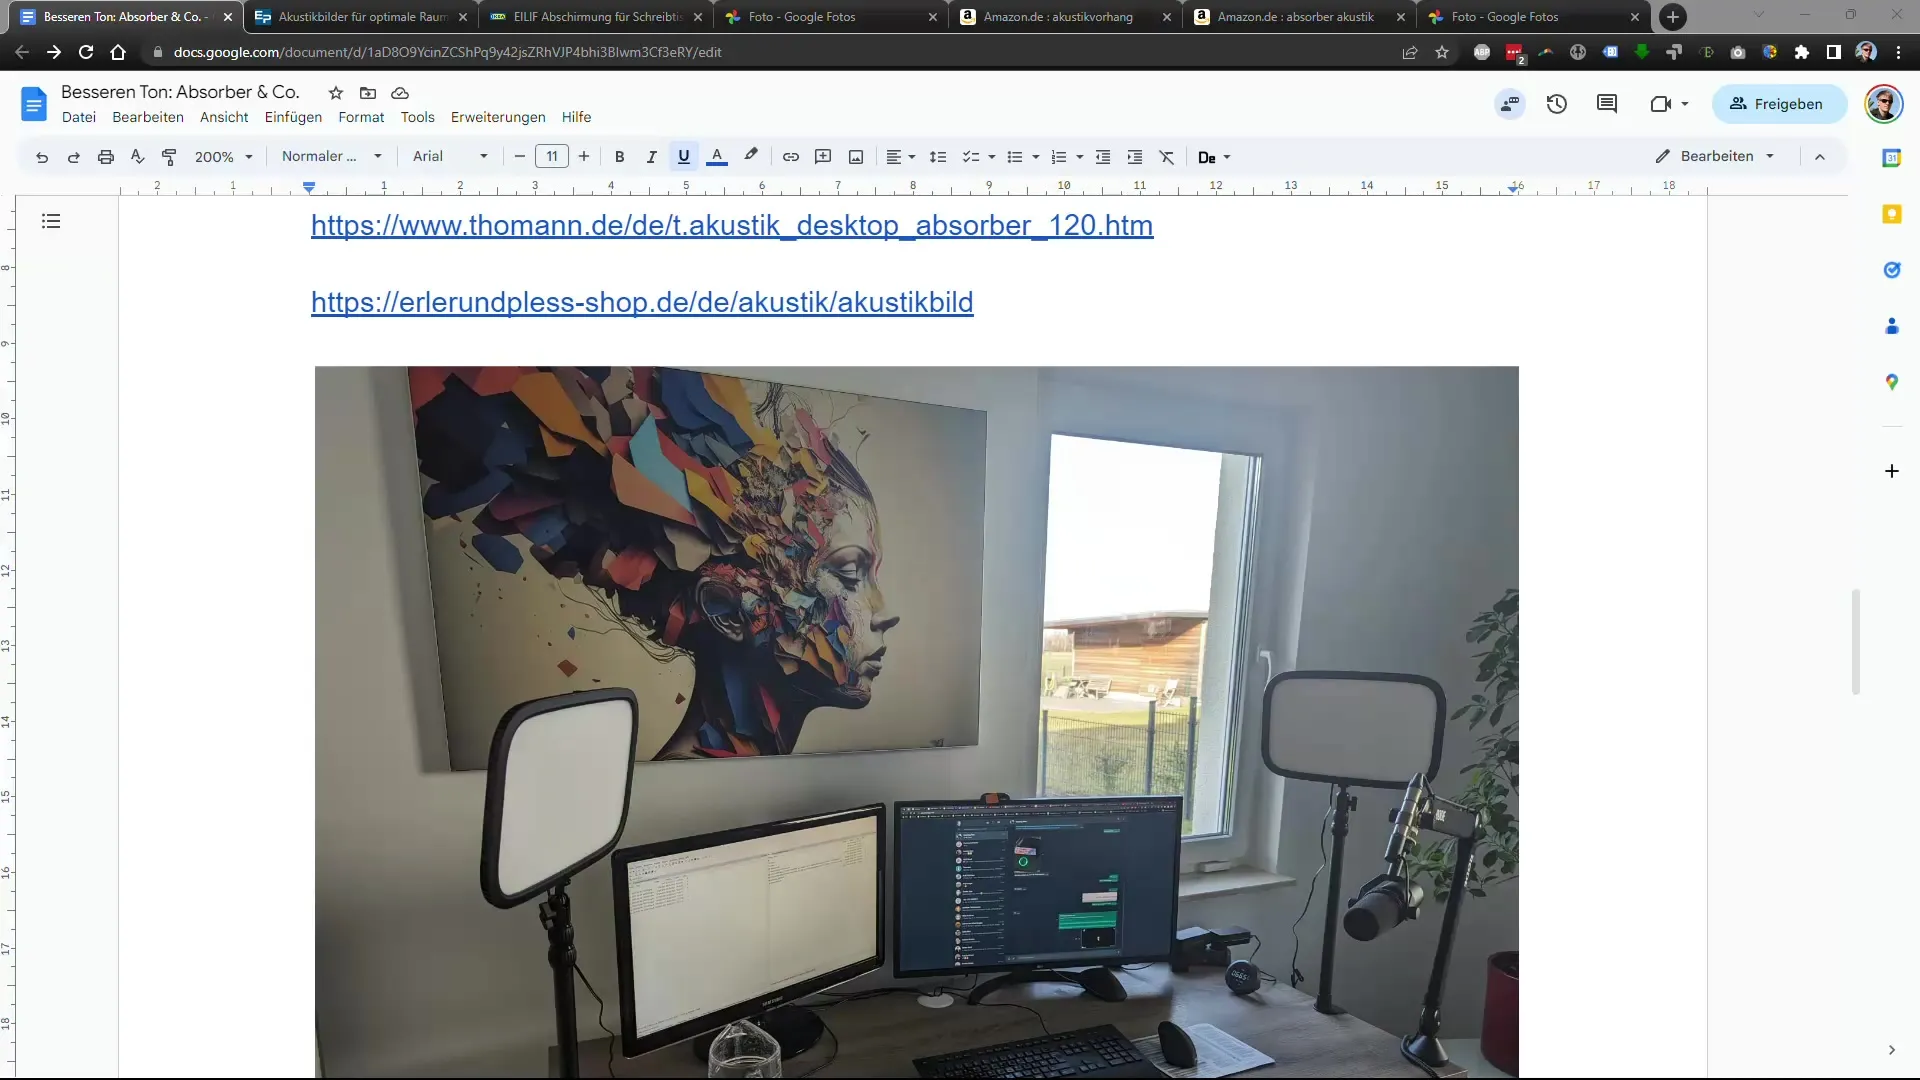The height and width of the screenshot is (1080, 1920).
Task: Click the Print icon in toolbar
Action: click(105, 156)
